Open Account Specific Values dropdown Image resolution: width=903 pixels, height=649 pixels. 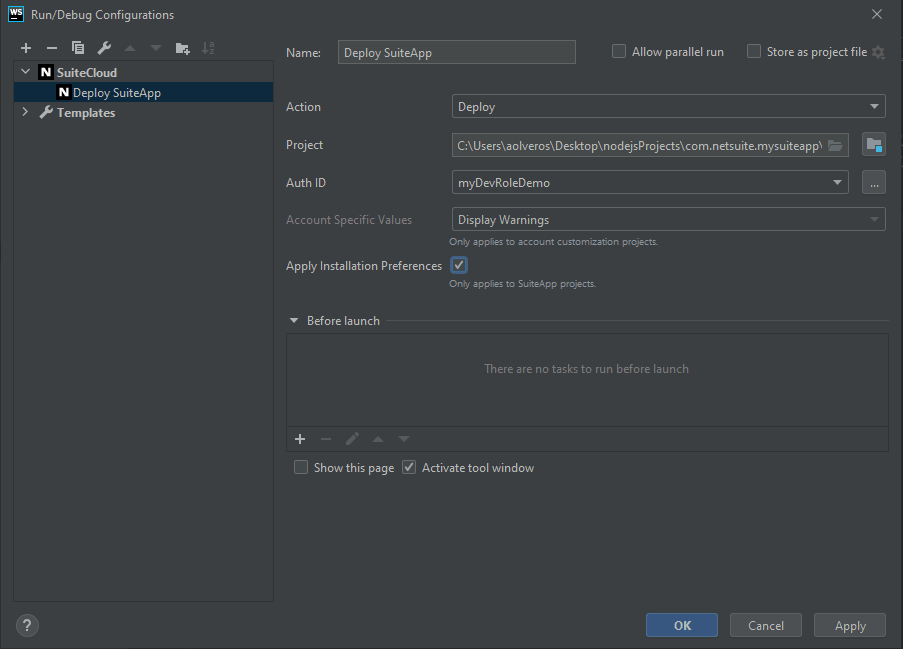pos(668,219)
